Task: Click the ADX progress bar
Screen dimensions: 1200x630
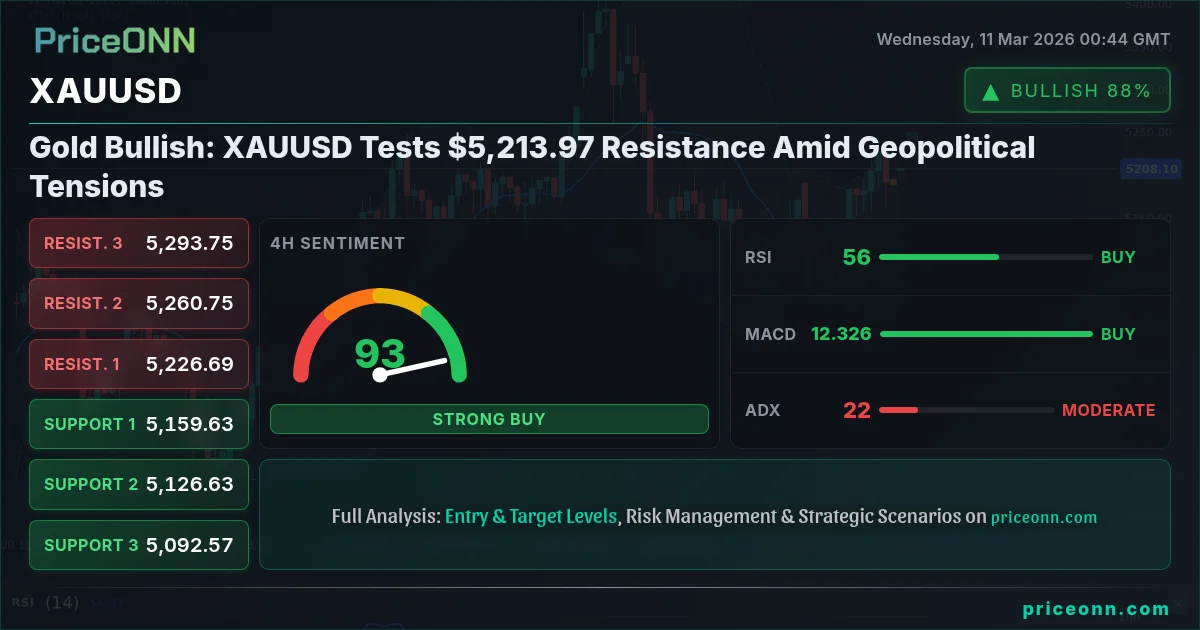Action: tap(965, 410)
